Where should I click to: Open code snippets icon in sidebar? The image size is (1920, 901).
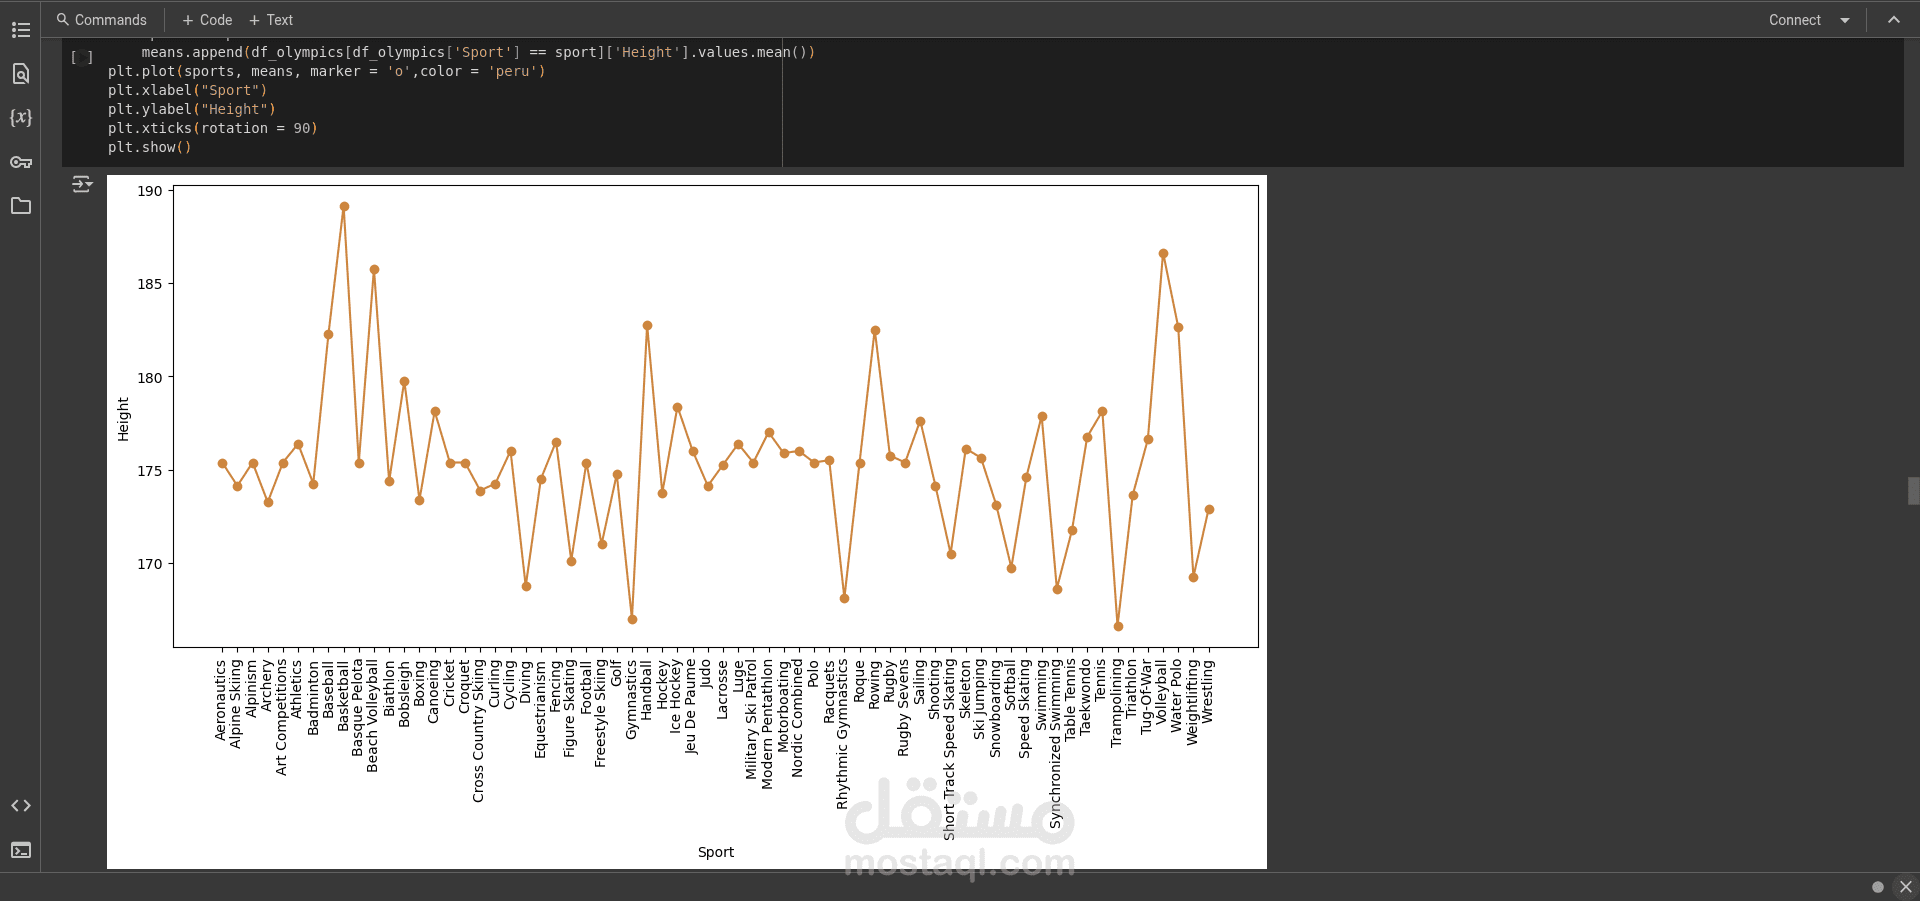(21, 806)
